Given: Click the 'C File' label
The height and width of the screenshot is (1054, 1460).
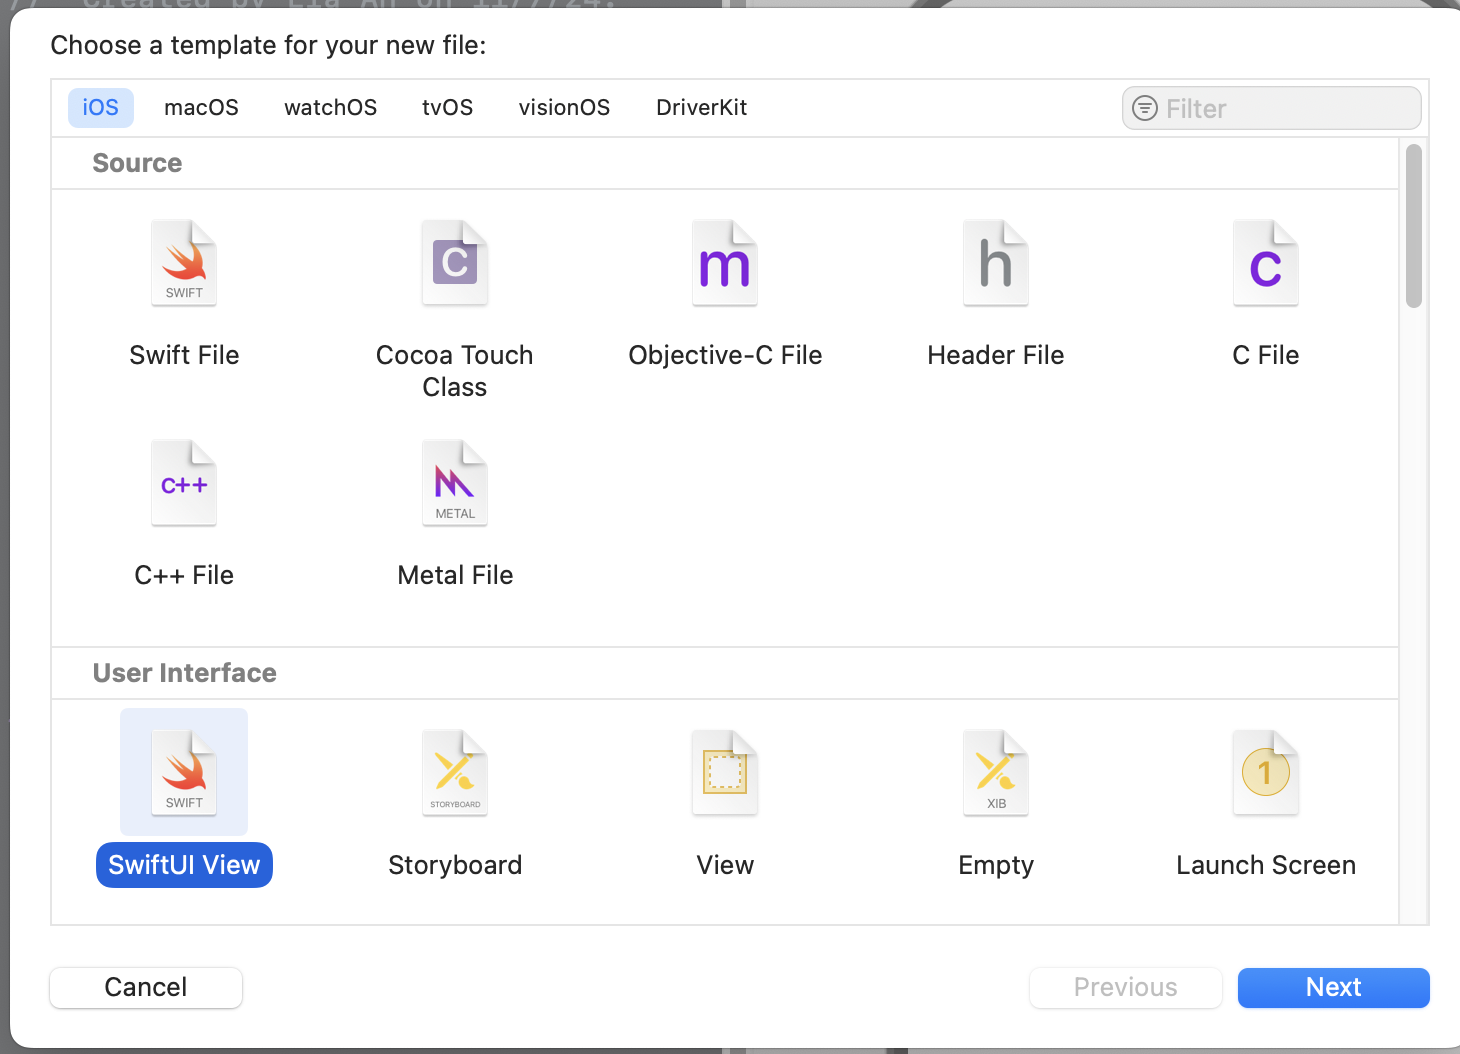Looking at the screenshot, I should coord(1266,355).
